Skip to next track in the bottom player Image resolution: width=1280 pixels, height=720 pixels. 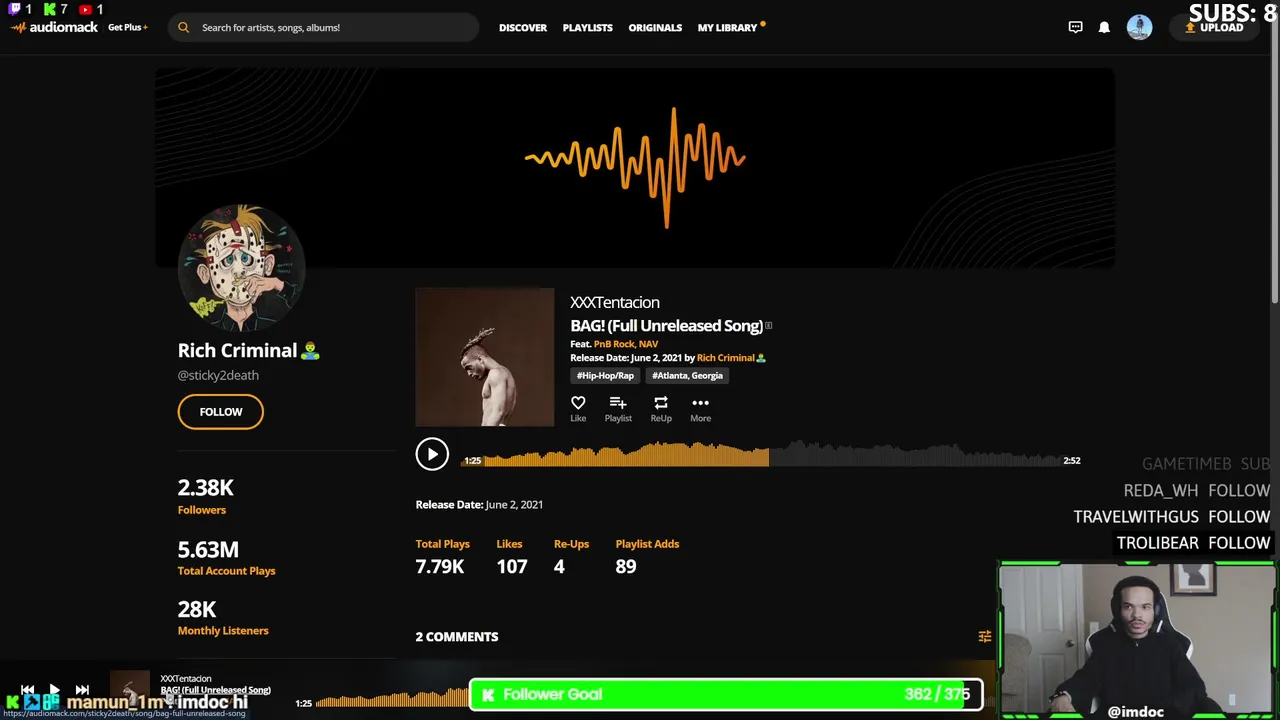click(x=82, y=690)
